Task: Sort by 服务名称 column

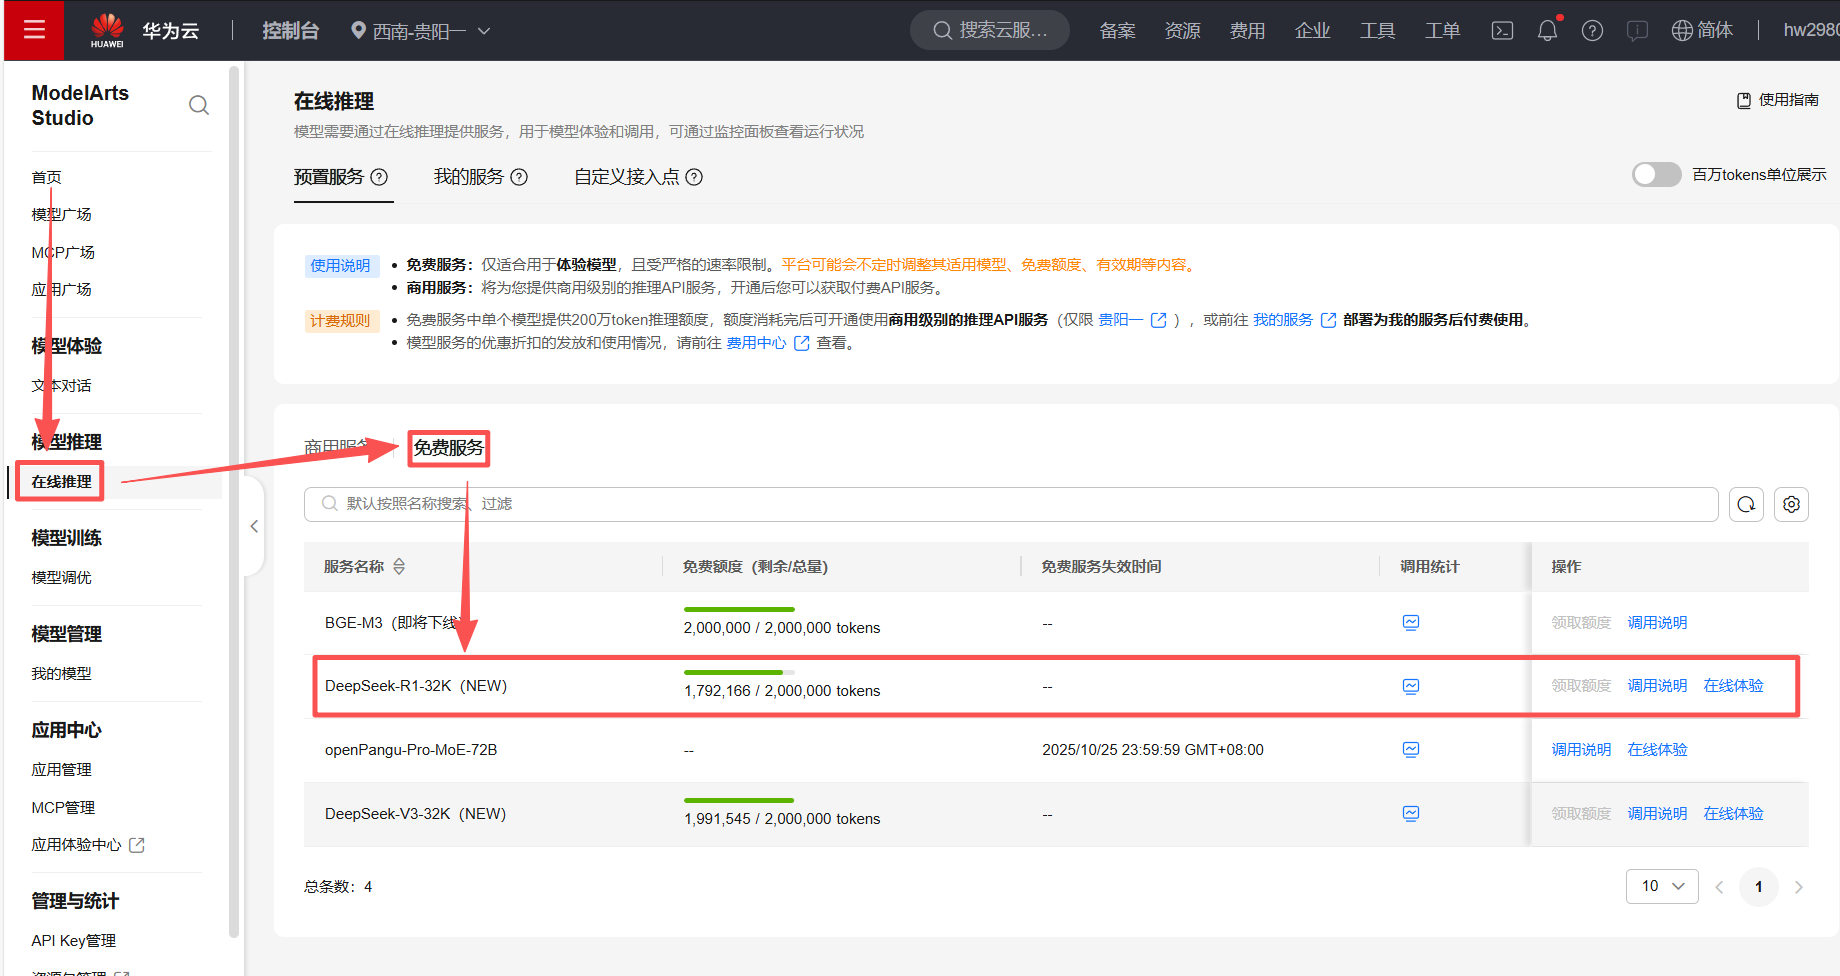Action: tap(399, 567)
